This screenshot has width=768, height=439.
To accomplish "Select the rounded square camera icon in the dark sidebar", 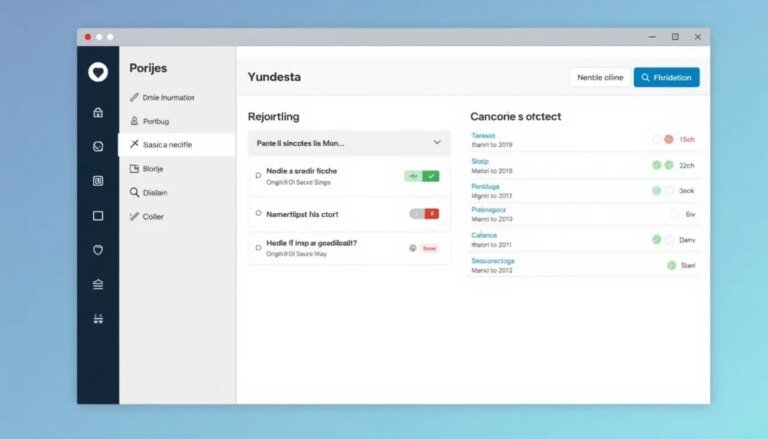I will tap(98, 181).
